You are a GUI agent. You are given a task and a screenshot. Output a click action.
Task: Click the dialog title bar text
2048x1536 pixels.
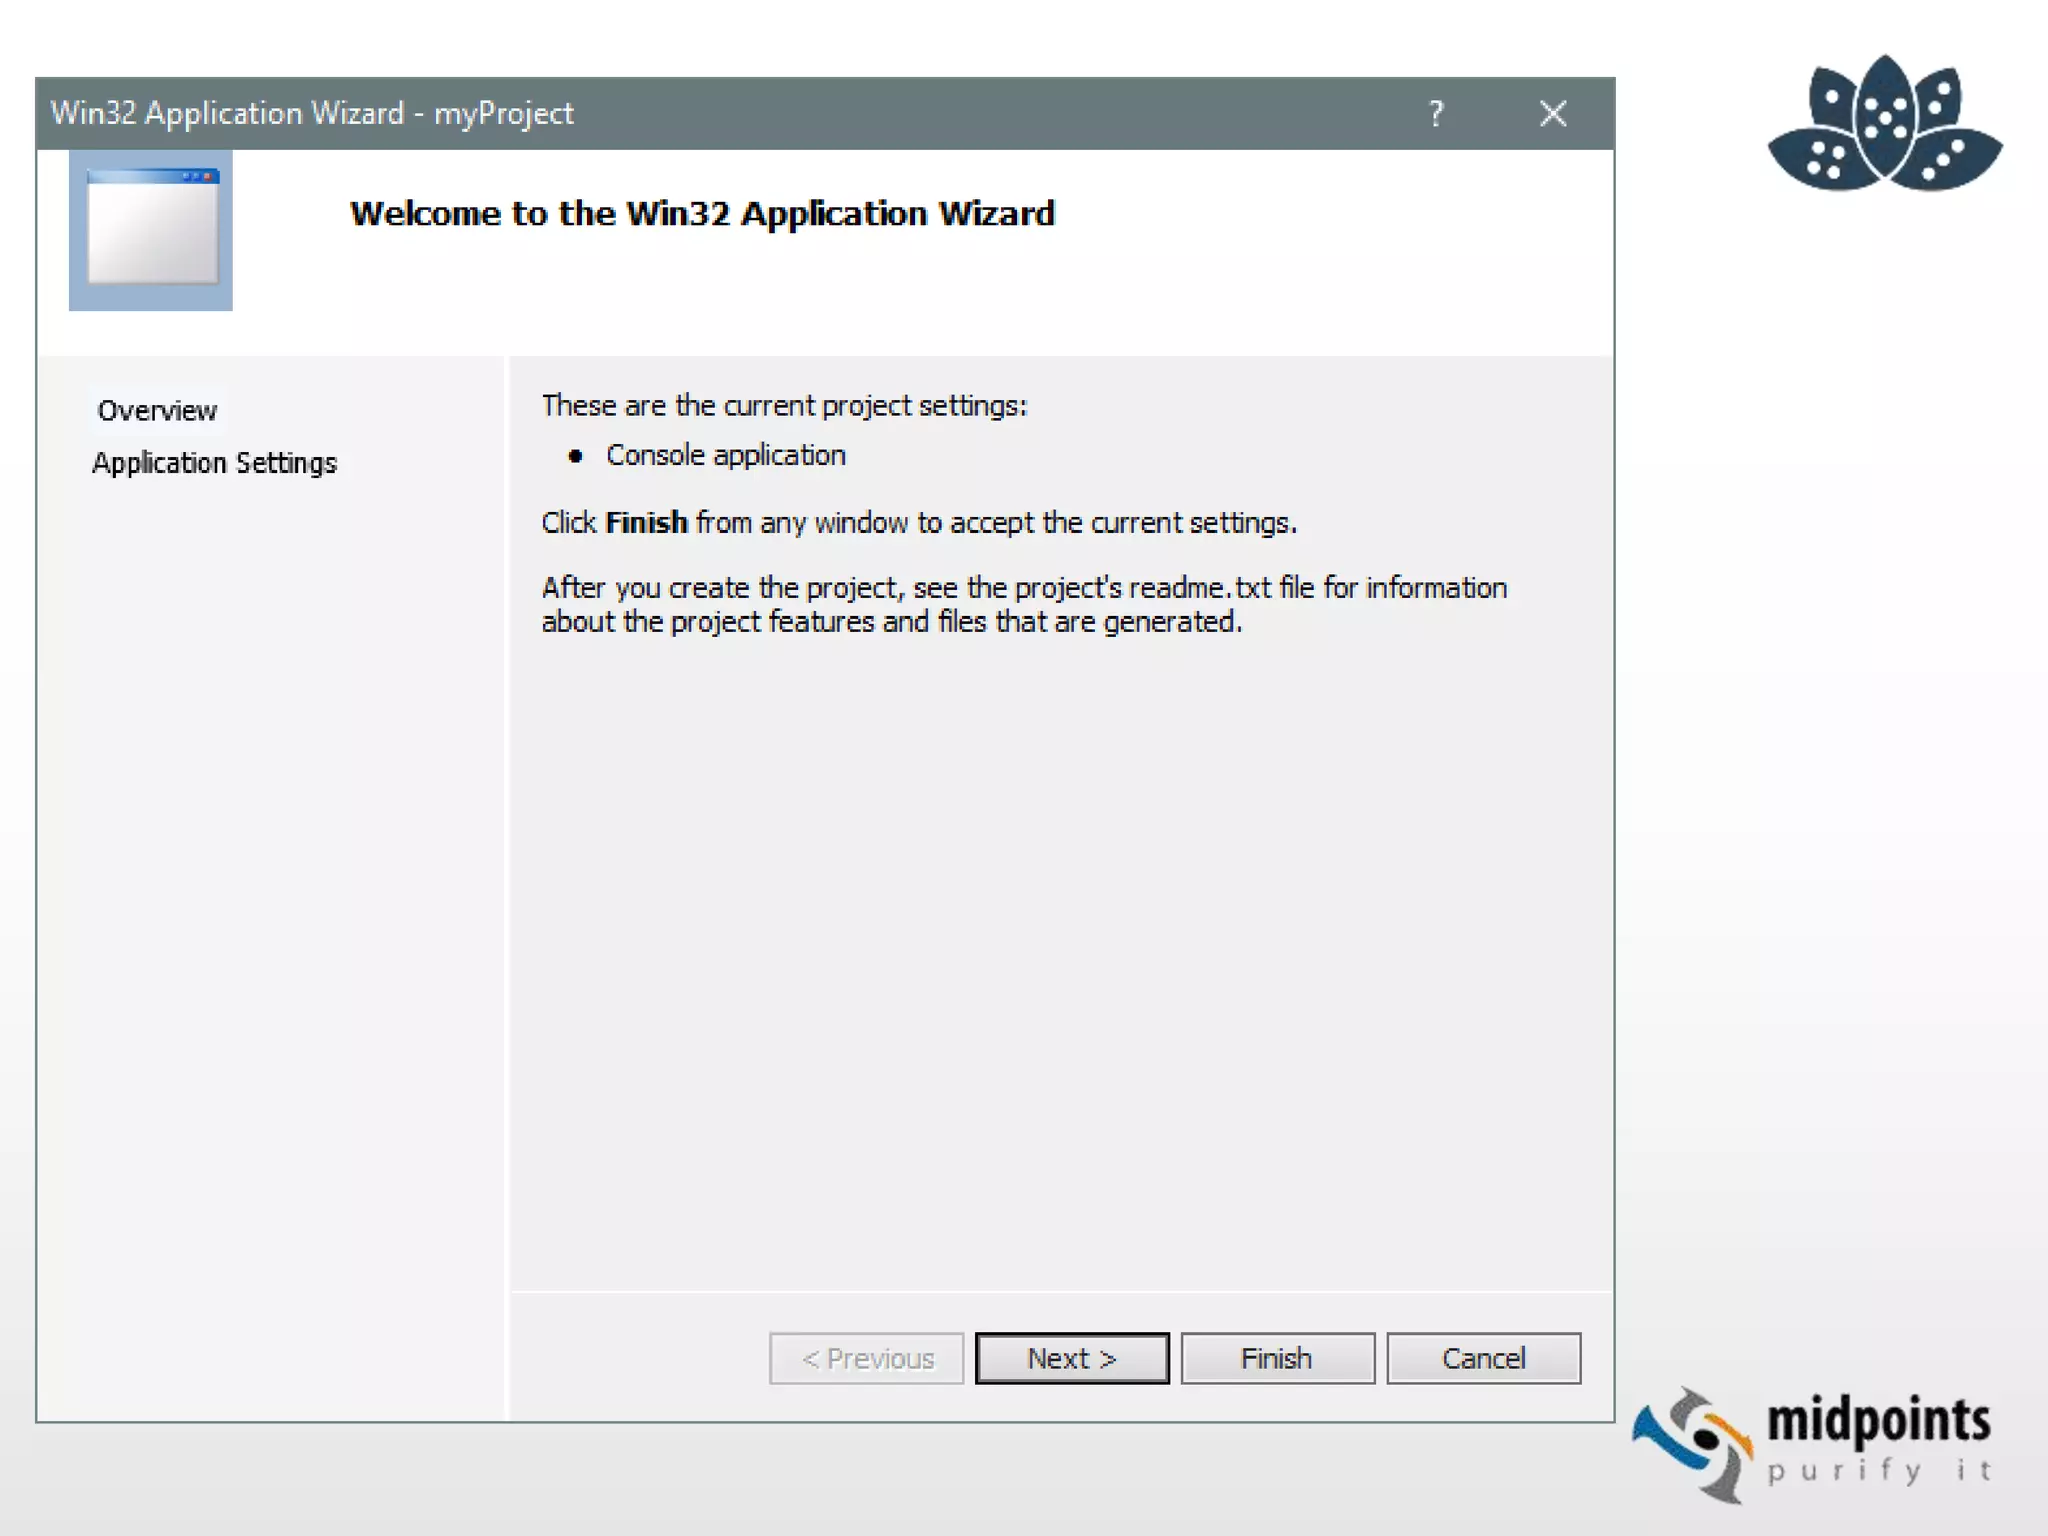coord(312,113)
